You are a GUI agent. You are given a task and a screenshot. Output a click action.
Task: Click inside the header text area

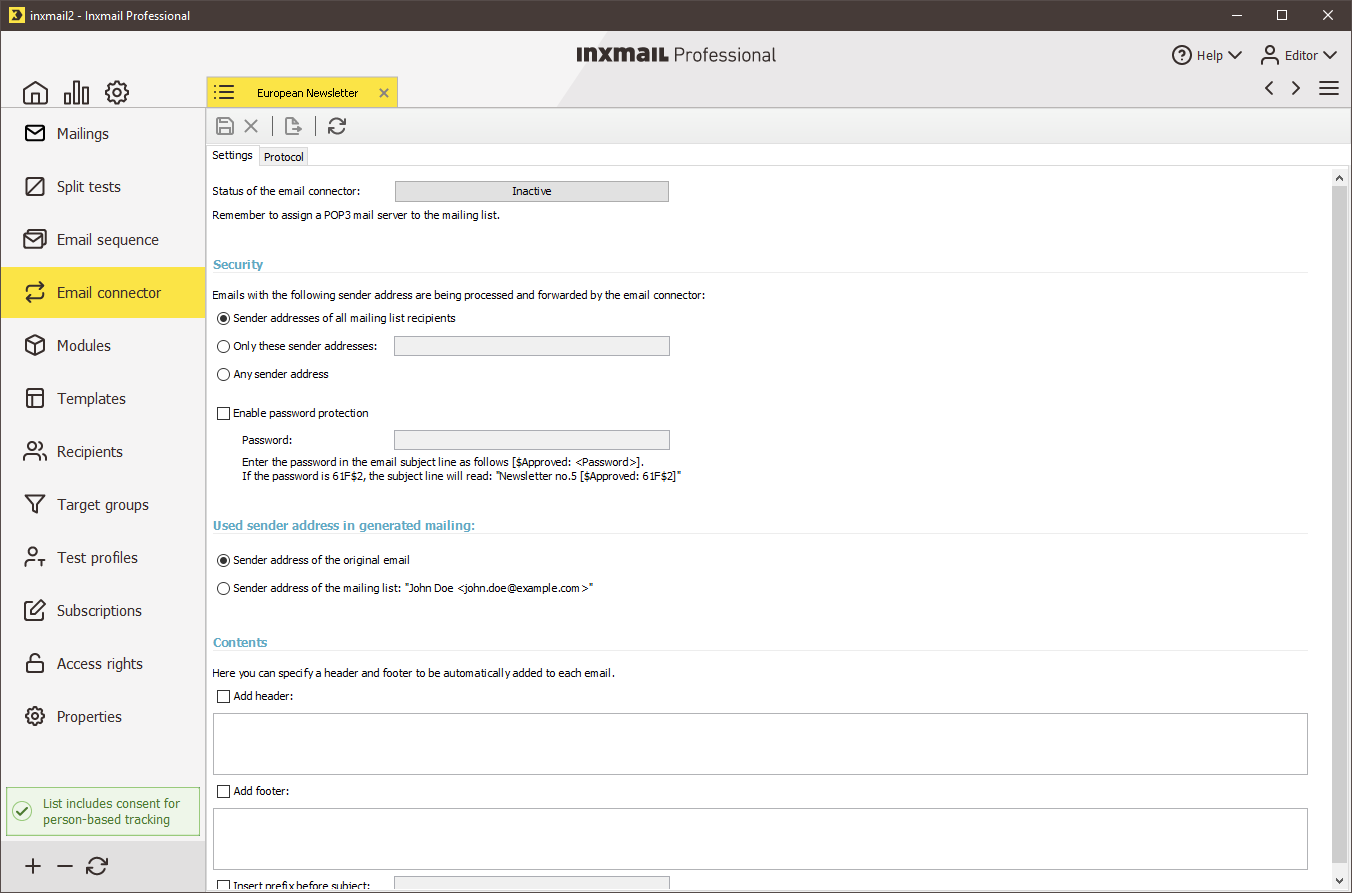(760, 744)
